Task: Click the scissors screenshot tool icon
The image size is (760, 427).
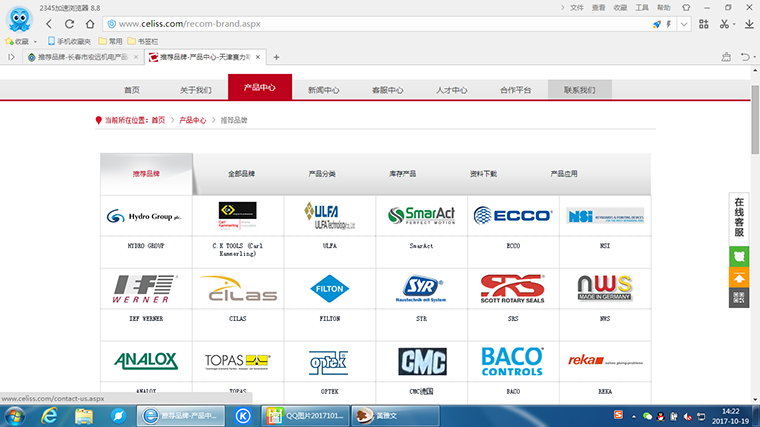Action: pyautogui.click(x=724, y=24)
